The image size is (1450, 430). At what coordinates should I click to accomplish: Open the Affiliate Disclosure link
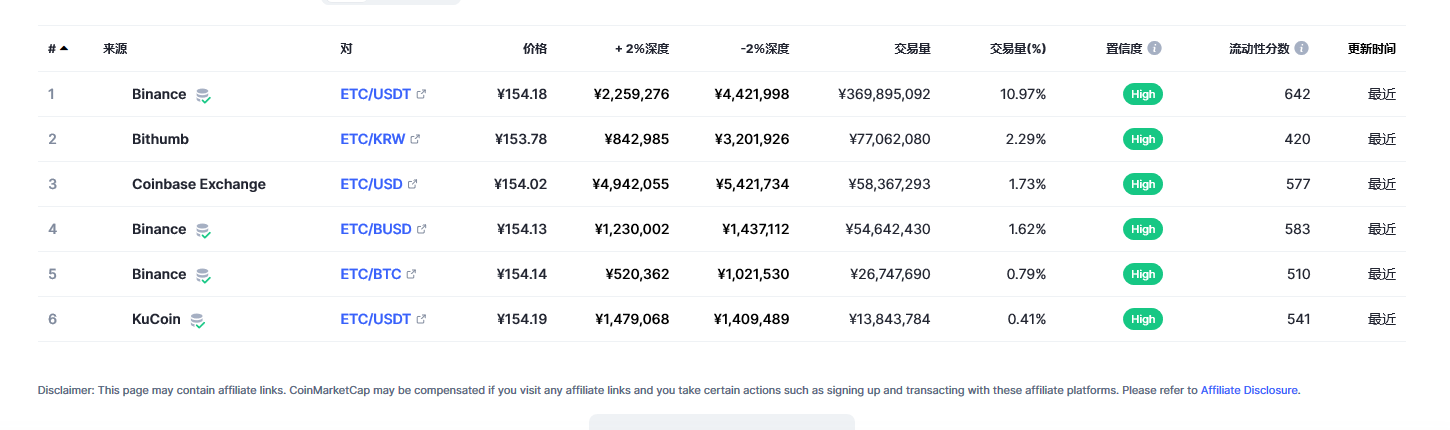1249,390
